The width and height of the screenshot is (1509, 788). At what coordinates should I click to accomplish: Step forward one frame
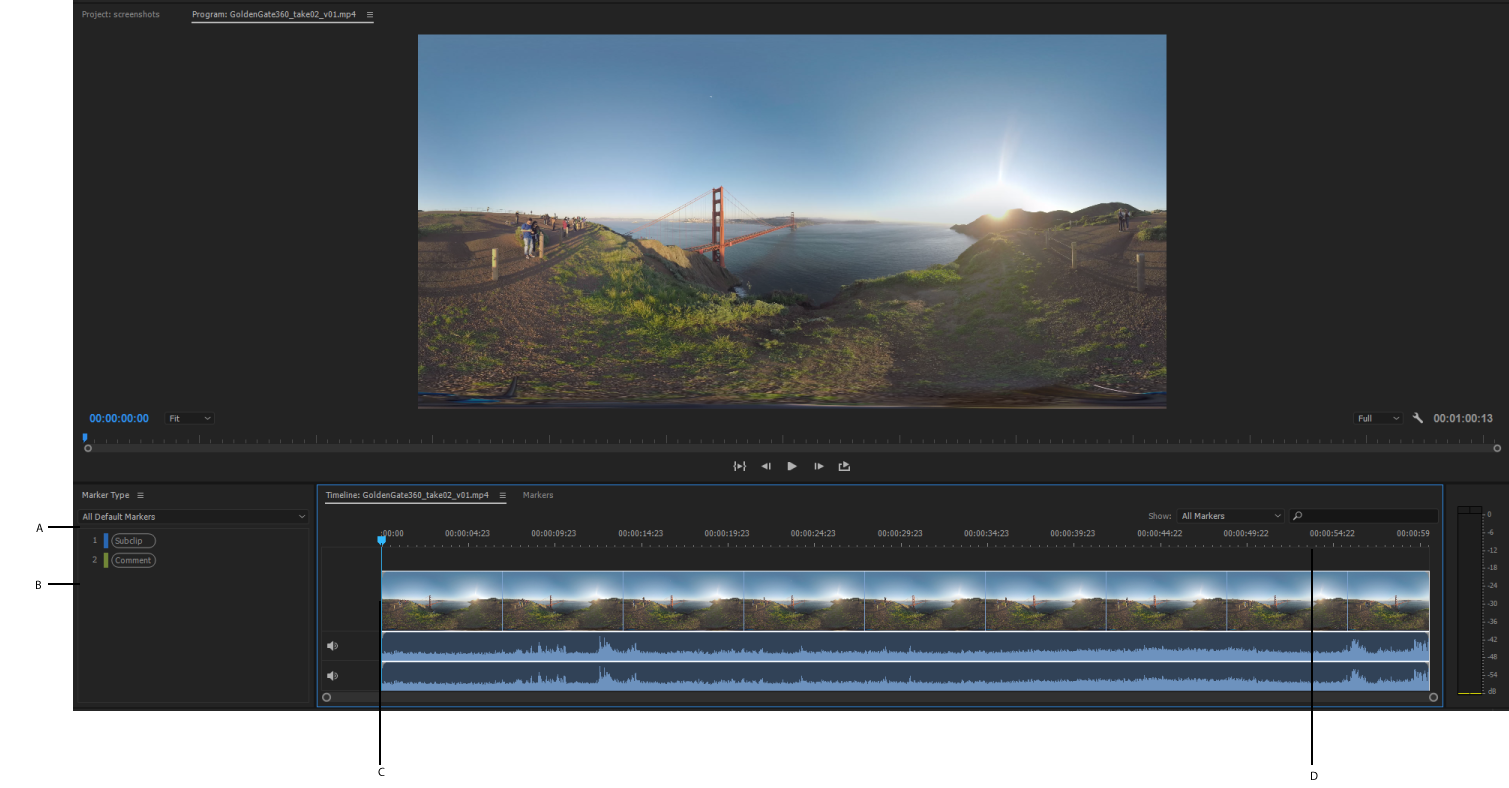[x=818, y=466]
